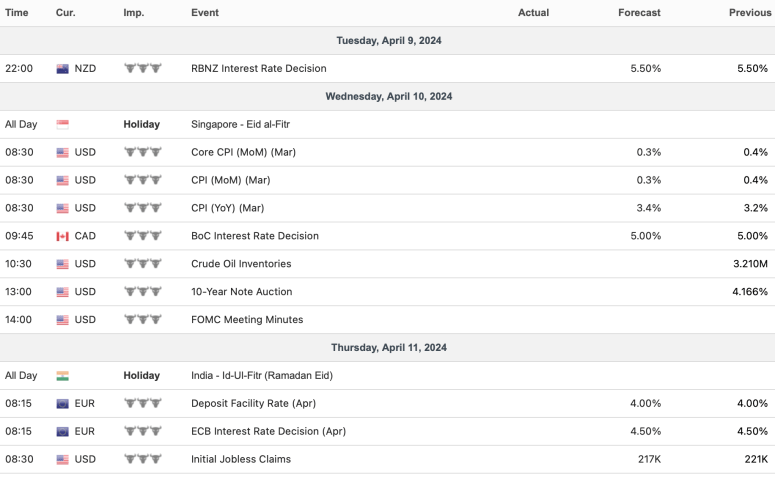Click the importance bull icons for Crude Oil Inventories
775x477 pixels.
click(x=142, y=264)
